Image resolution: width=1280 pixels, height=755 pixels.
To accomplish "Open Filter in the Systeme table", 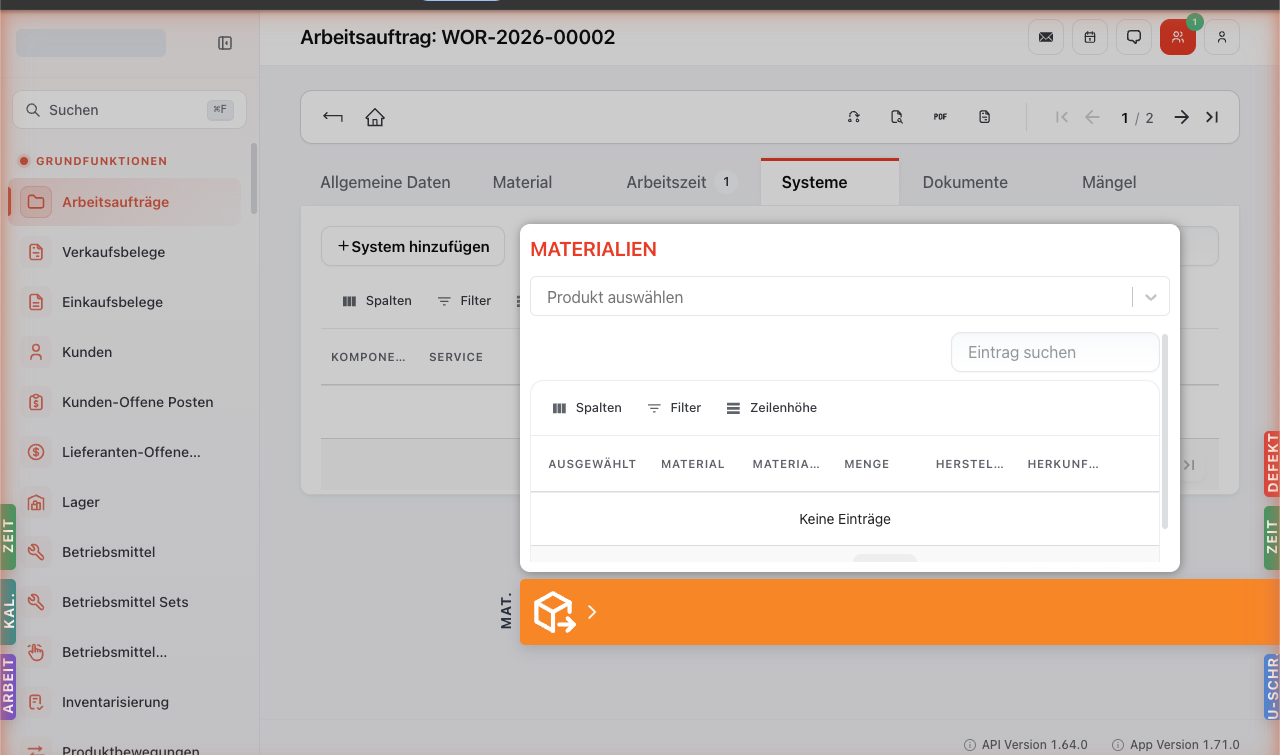I will pos(464,300).
